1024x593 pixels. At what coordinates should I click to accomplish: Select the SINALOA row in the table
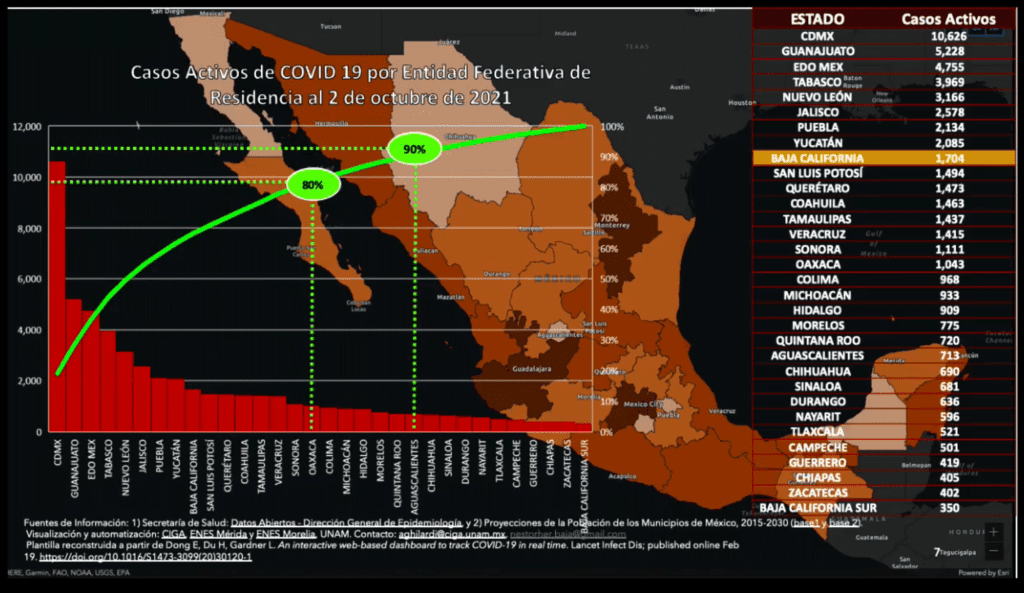[884, 386]
